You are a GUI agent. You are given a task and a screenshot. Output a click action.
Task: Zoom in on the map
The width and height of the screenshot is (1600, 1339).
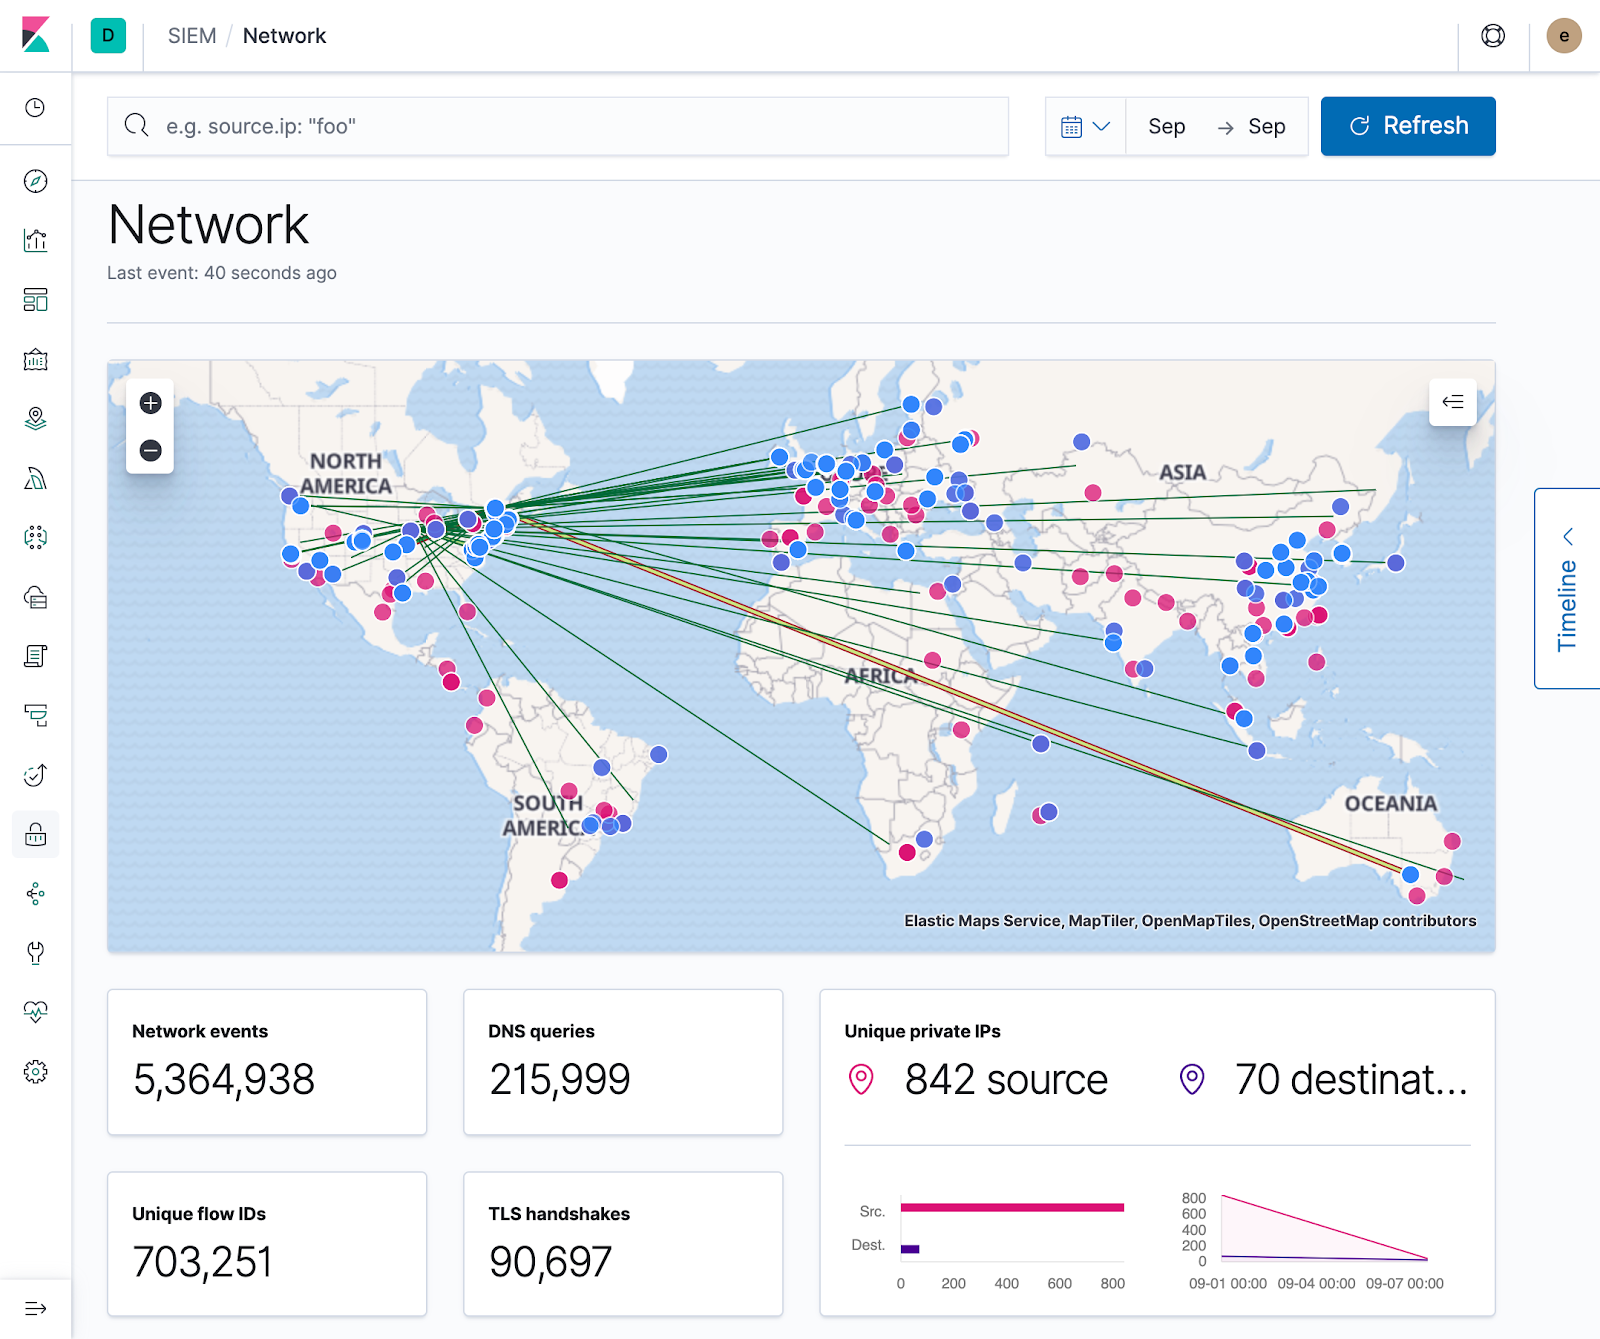pyautogui.click(x=150, y=404)
